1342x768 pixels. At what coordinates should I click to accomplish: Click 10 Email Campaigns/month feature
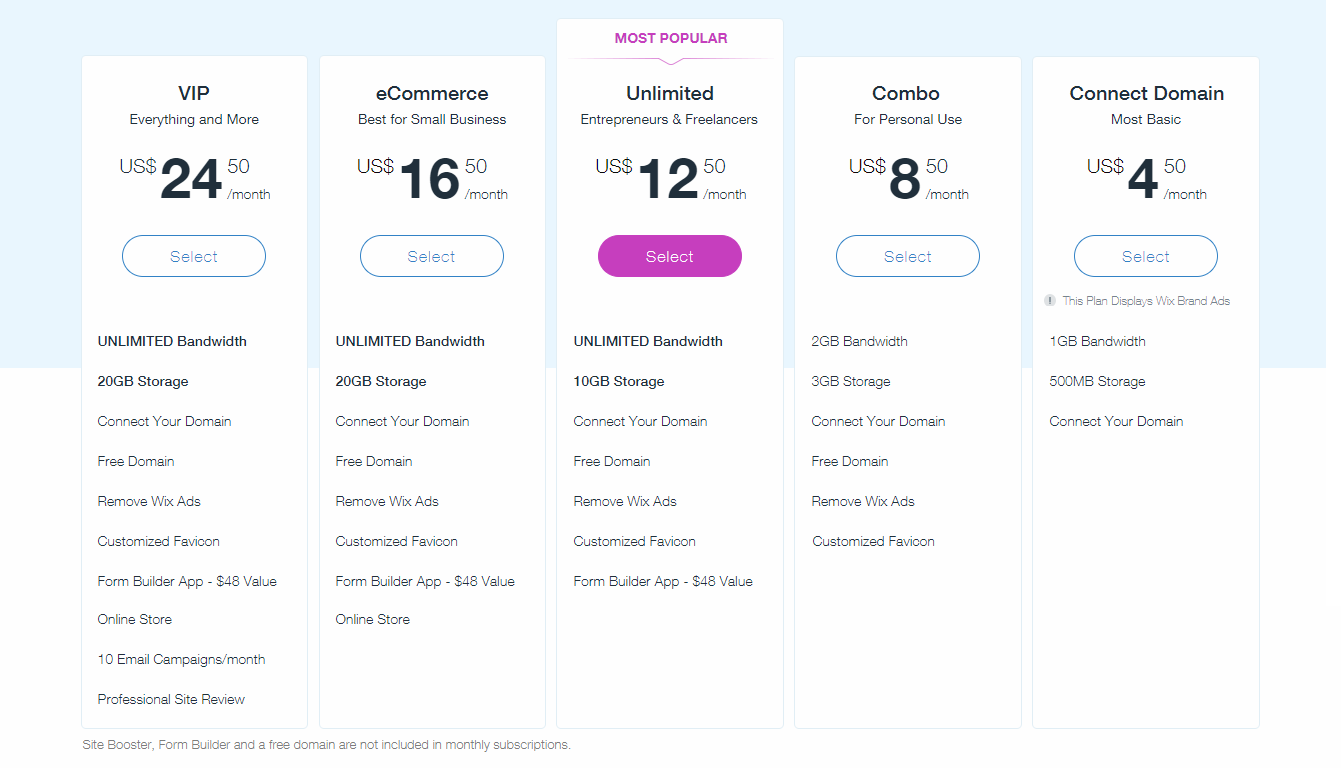coord(181,659)
